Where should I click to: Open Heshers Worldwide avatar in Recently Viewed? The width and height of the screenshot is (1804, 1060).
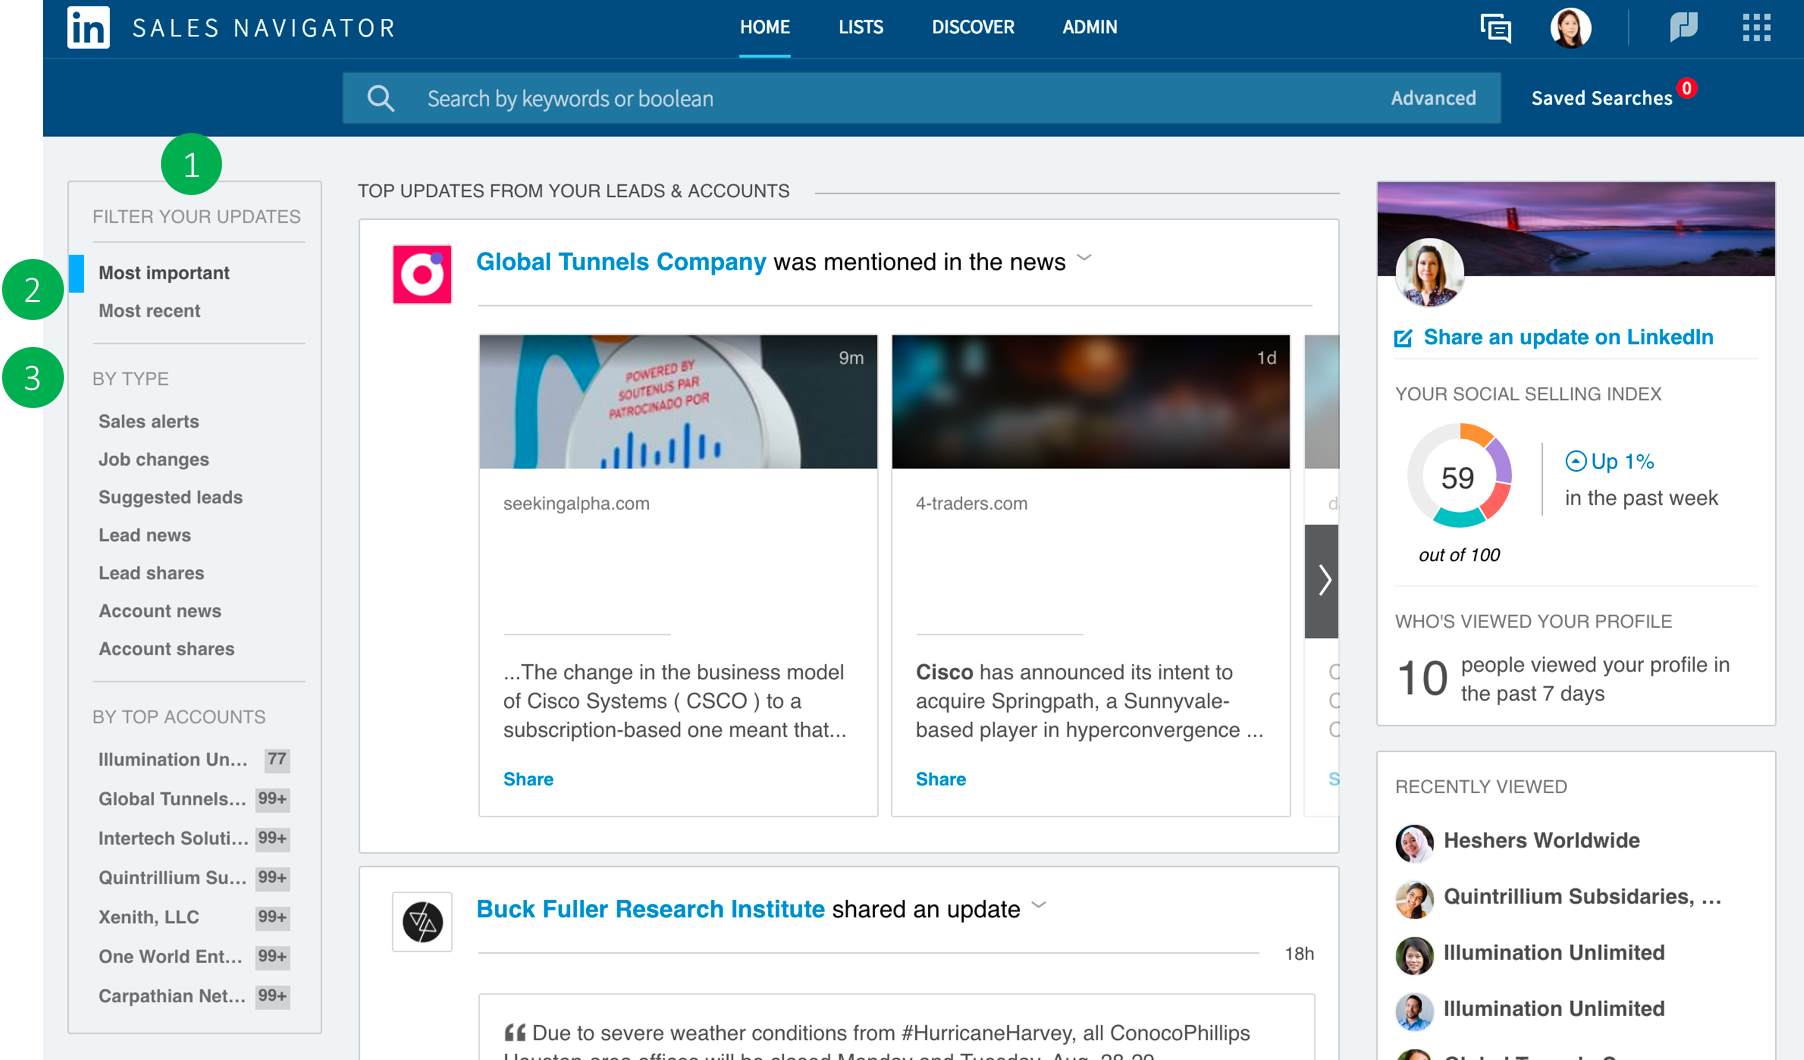coord(1414,843)
